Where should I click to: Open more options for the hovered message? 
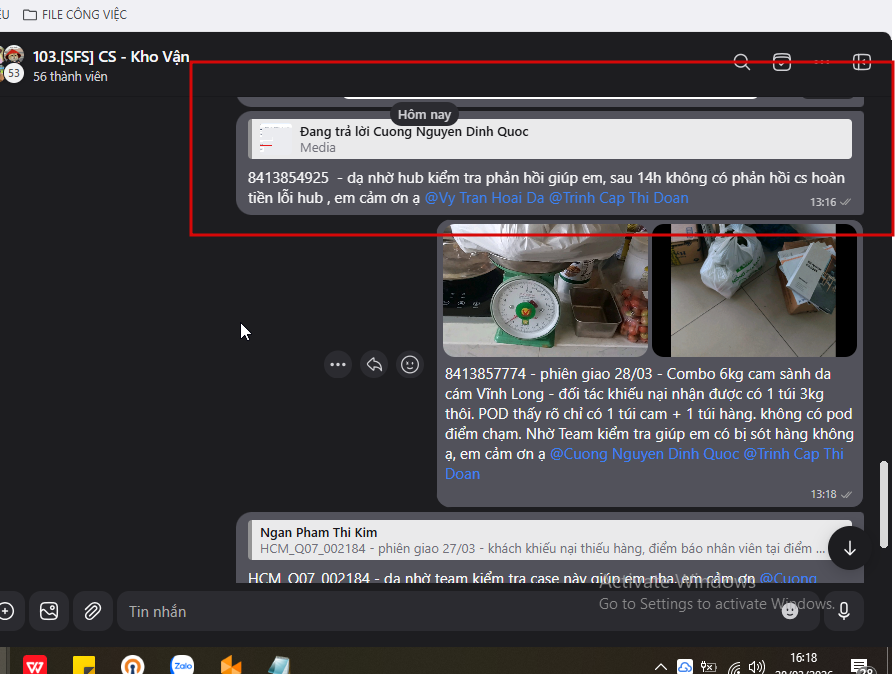[x=338, y=365]
